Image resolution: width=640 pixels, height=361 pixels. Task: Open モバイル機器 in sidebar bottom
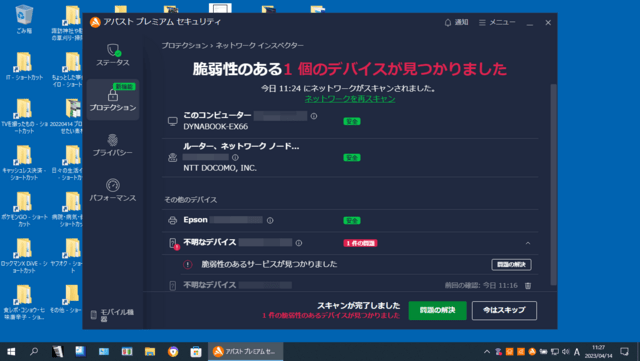click(113, 315)
